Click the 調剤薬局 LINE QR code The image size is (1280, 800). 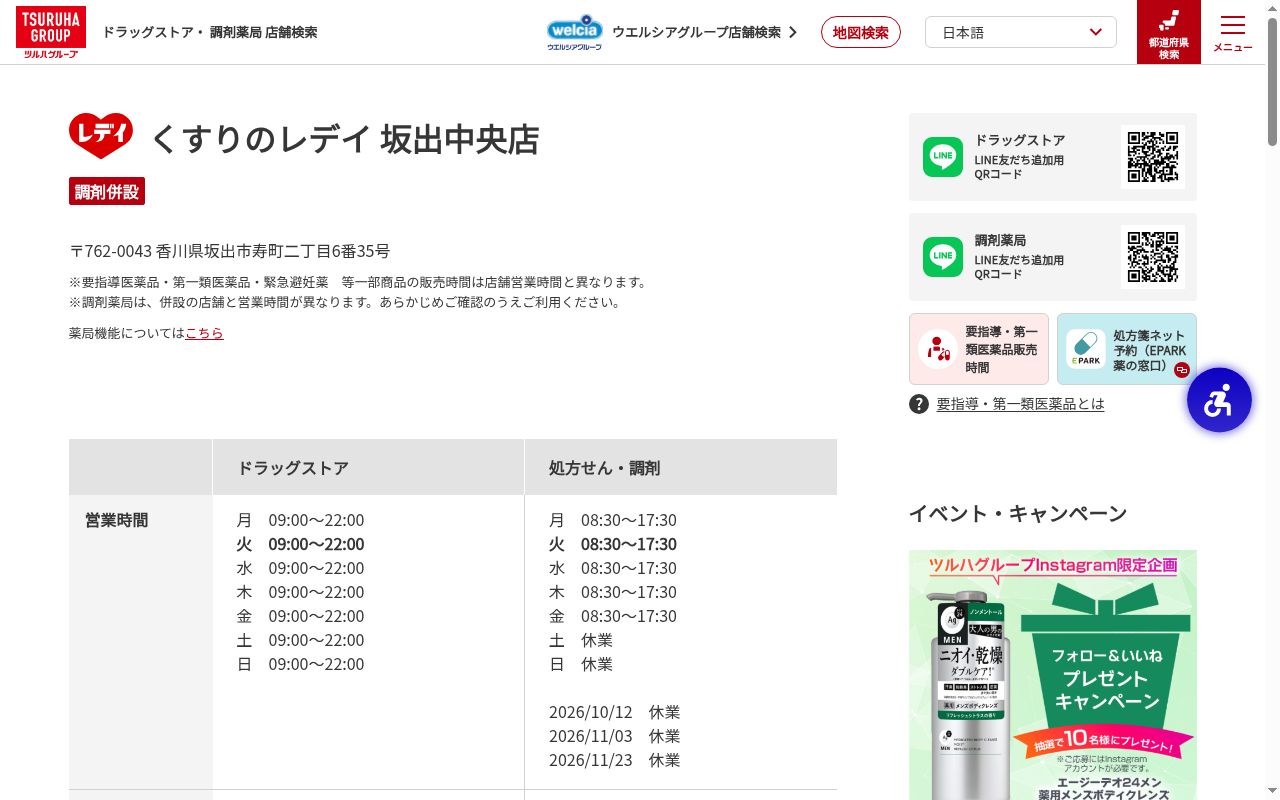click(x=1153, y=257)
